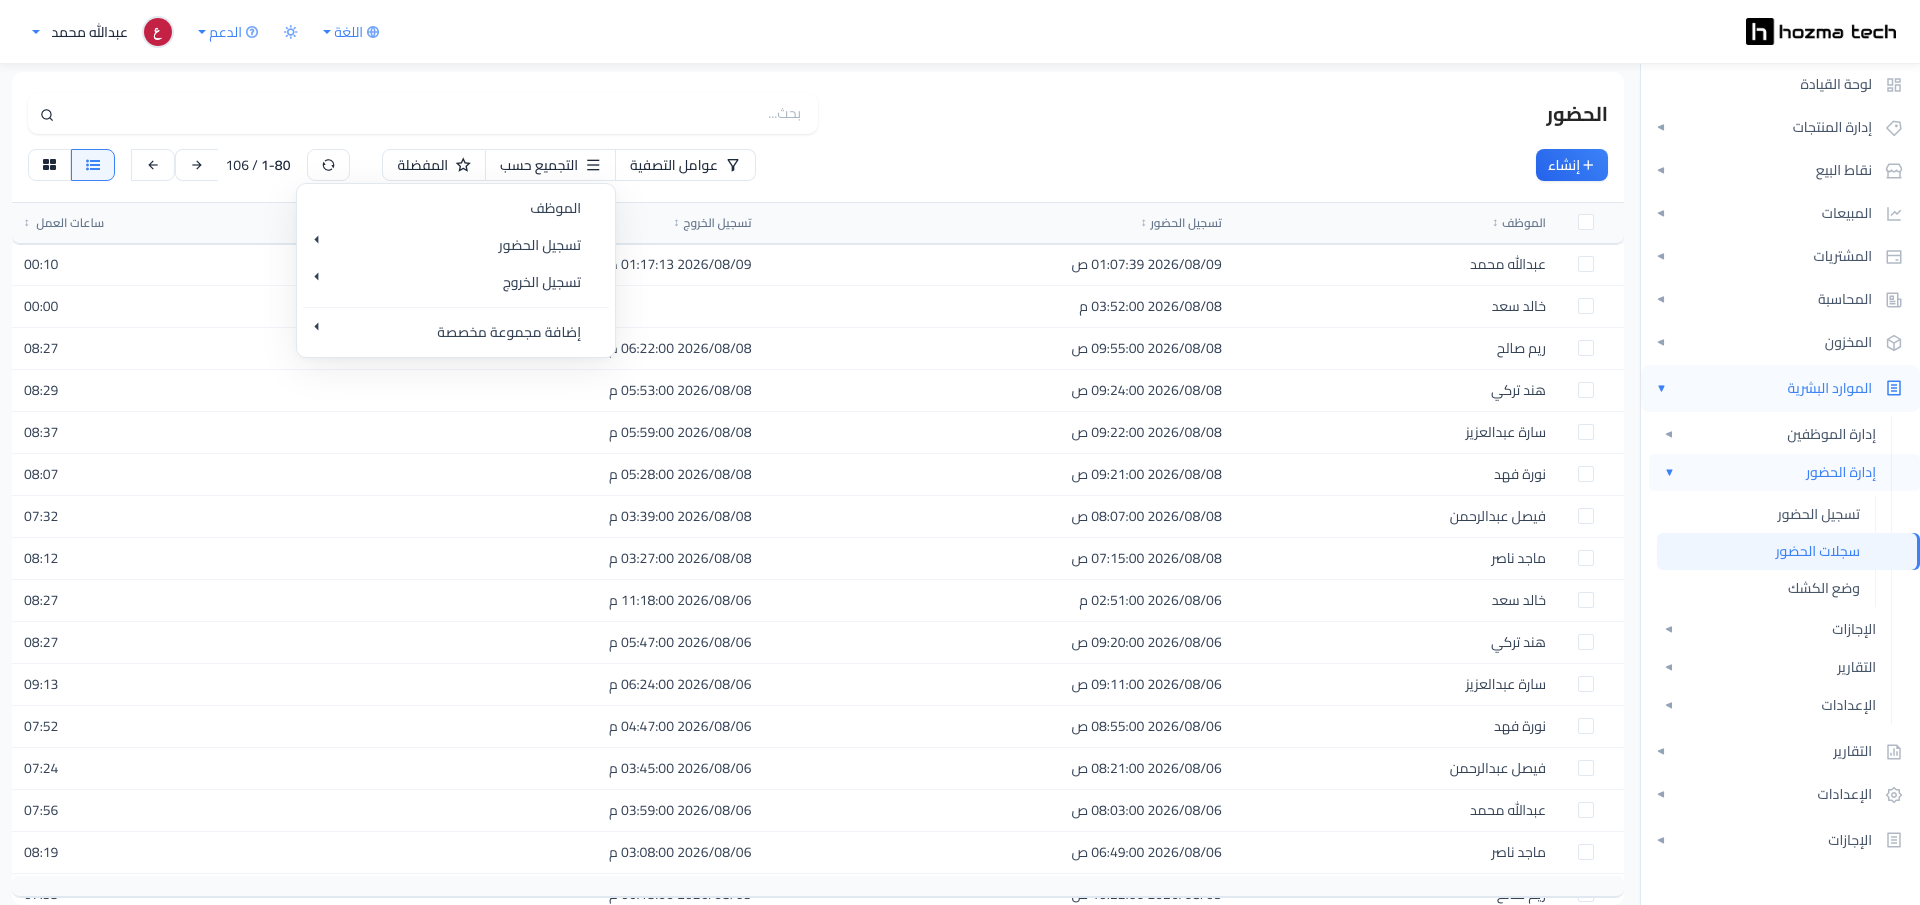This screenshot has width=1920, height=905.
Task: Open عوامل التصفية filters
Action: pyautogui.click(x=685, y=165)
